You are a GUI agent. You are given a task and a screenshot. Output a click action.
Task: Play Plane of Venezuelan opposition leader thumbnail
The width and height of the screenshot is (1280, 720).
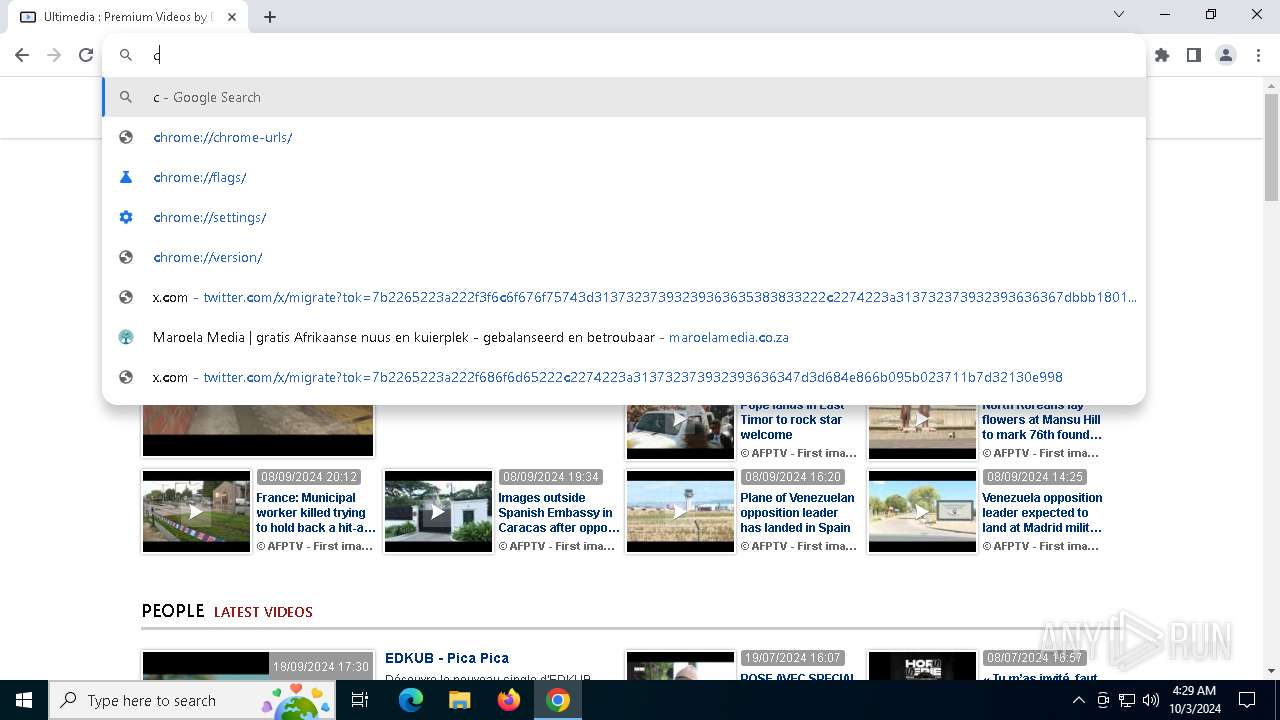coord(680,511)
